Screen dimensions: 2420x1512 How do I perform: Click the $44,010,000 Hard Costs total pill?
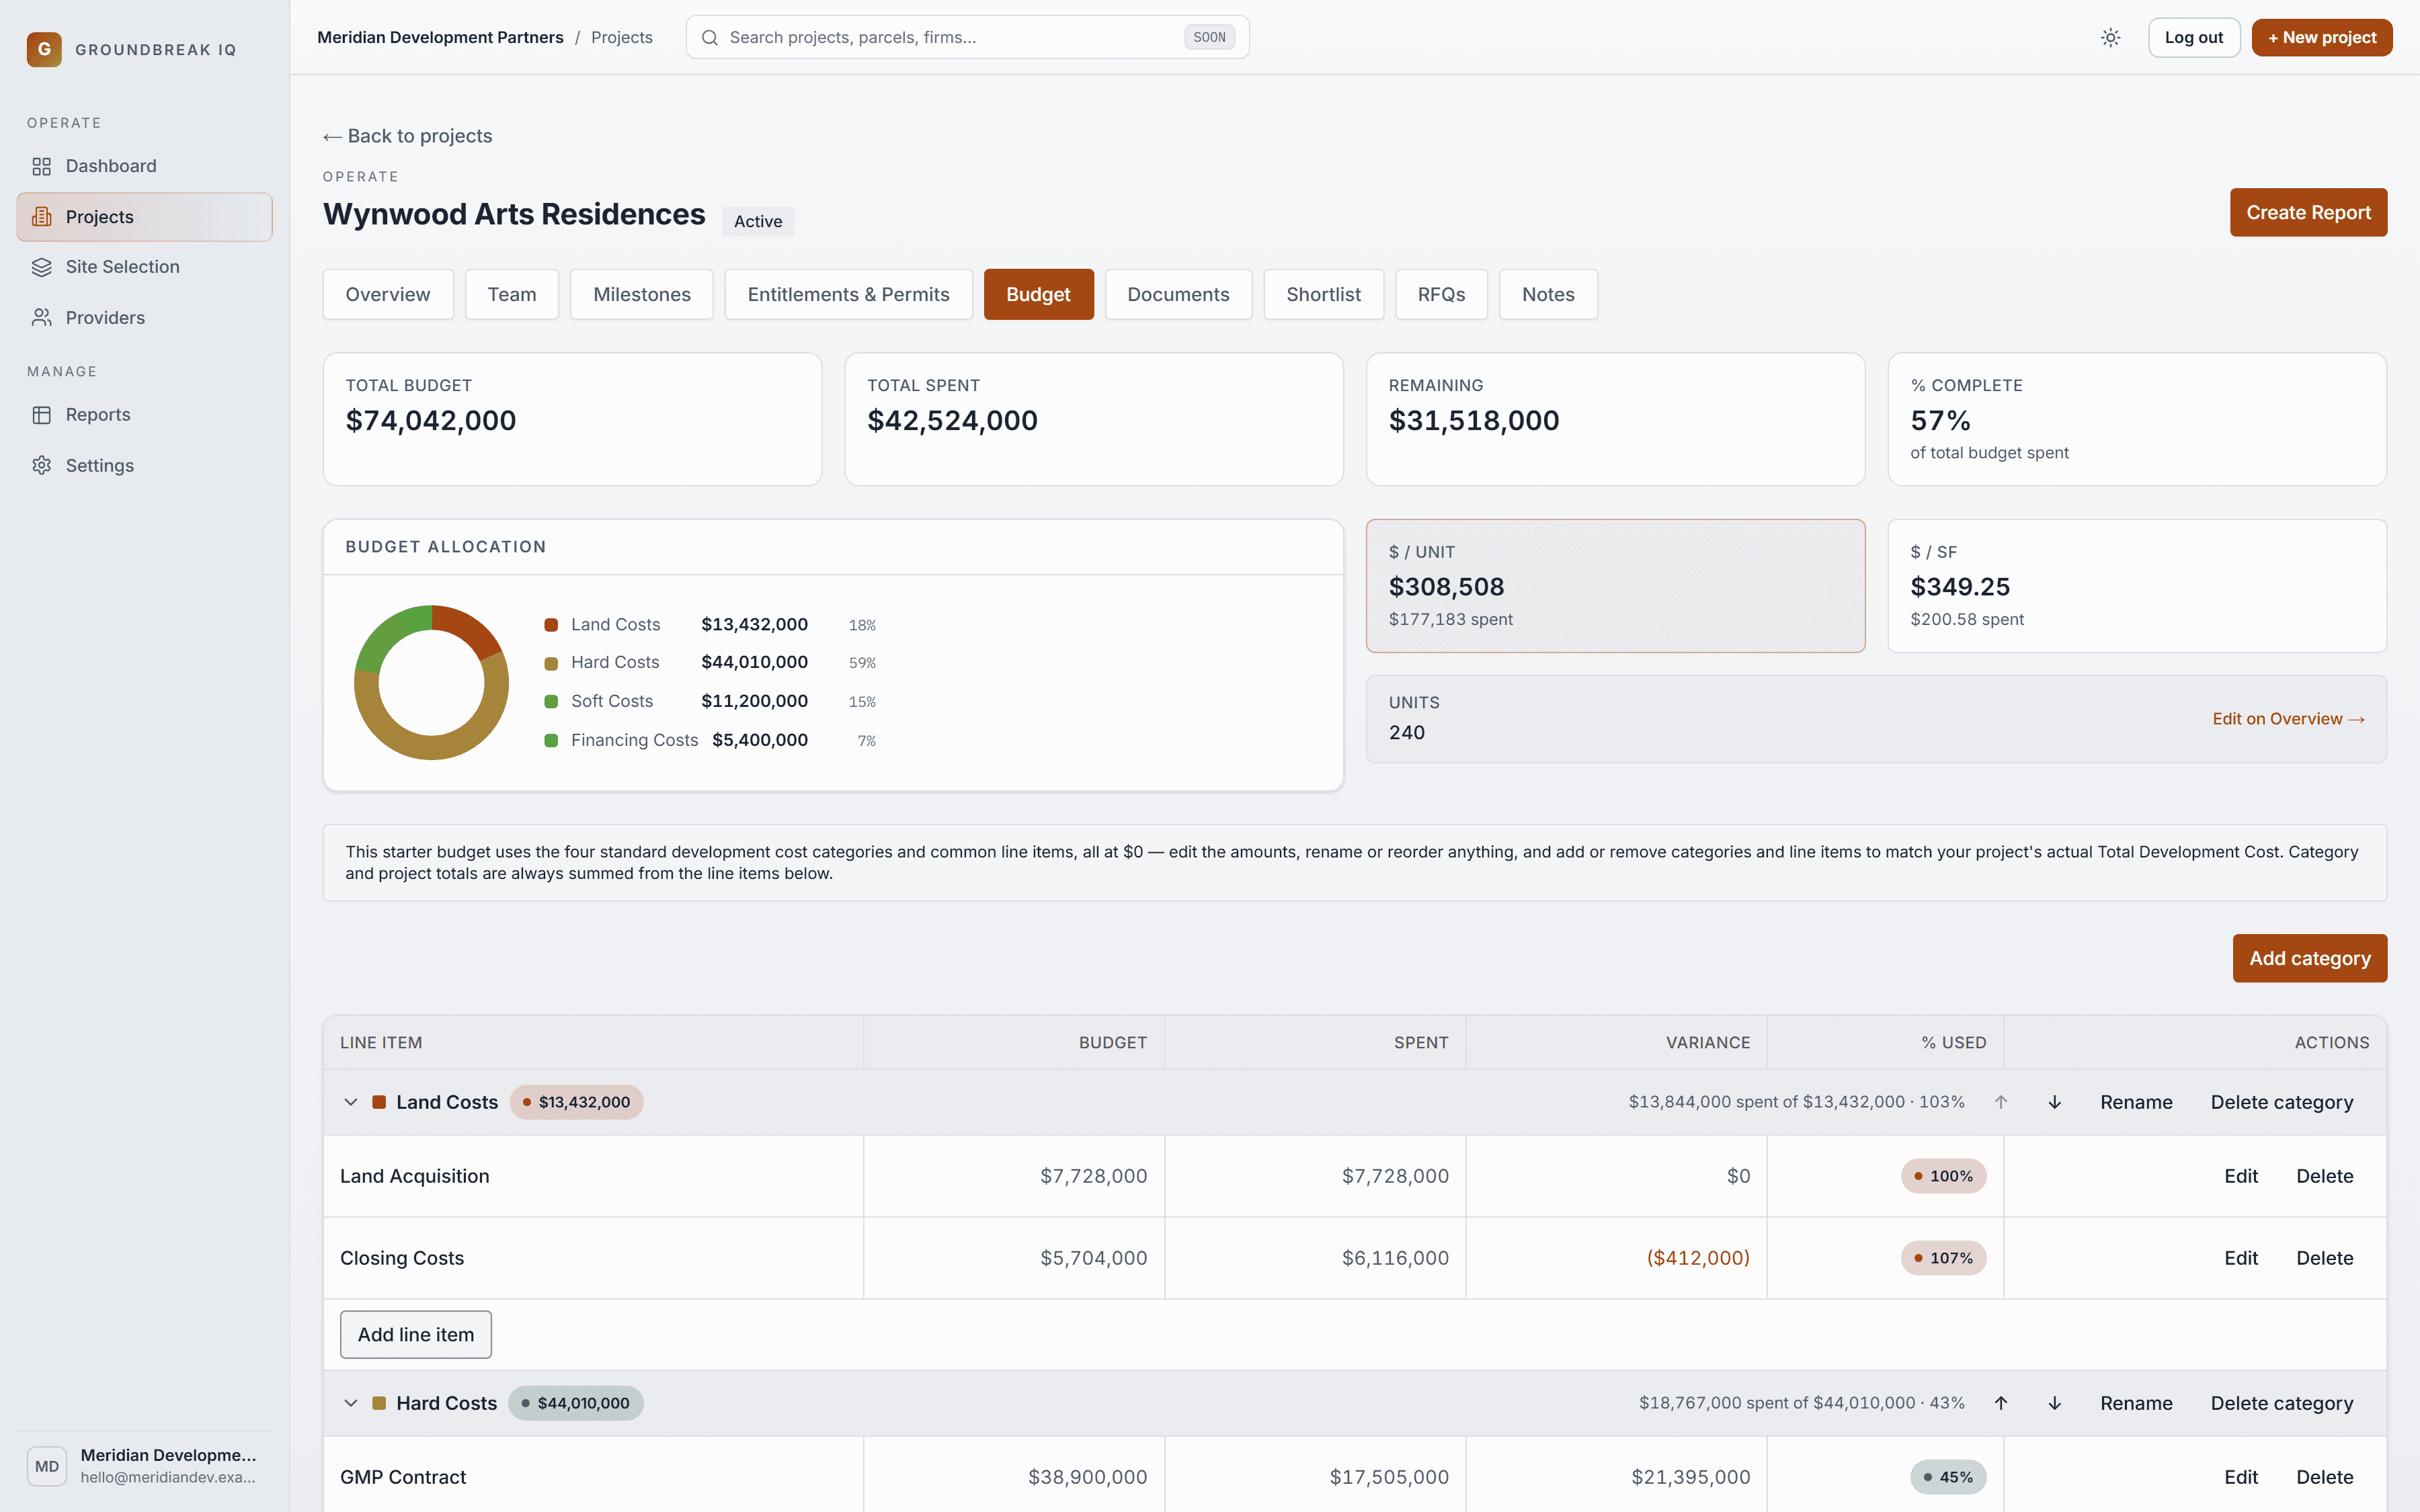576,1403
